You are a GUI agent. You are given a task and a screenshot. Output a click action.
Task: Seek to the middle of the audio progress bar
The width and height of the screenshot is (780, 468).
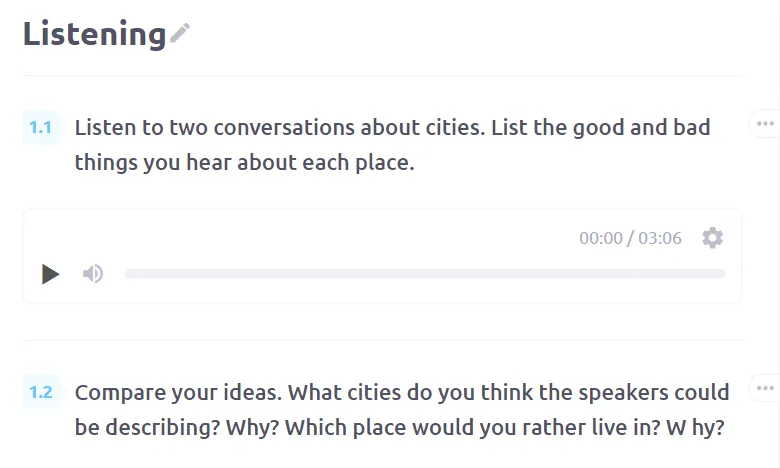tap(425, 274)
